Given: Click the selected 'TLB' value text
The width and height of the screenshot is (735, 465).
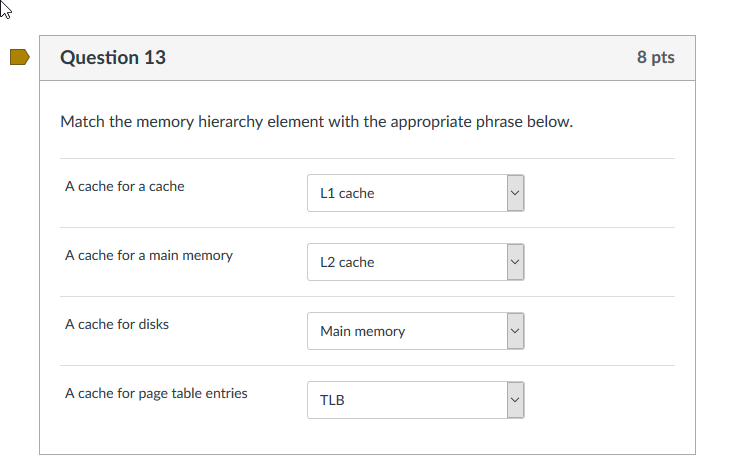Looking at the screenshot, I should [x=332, y=400].
